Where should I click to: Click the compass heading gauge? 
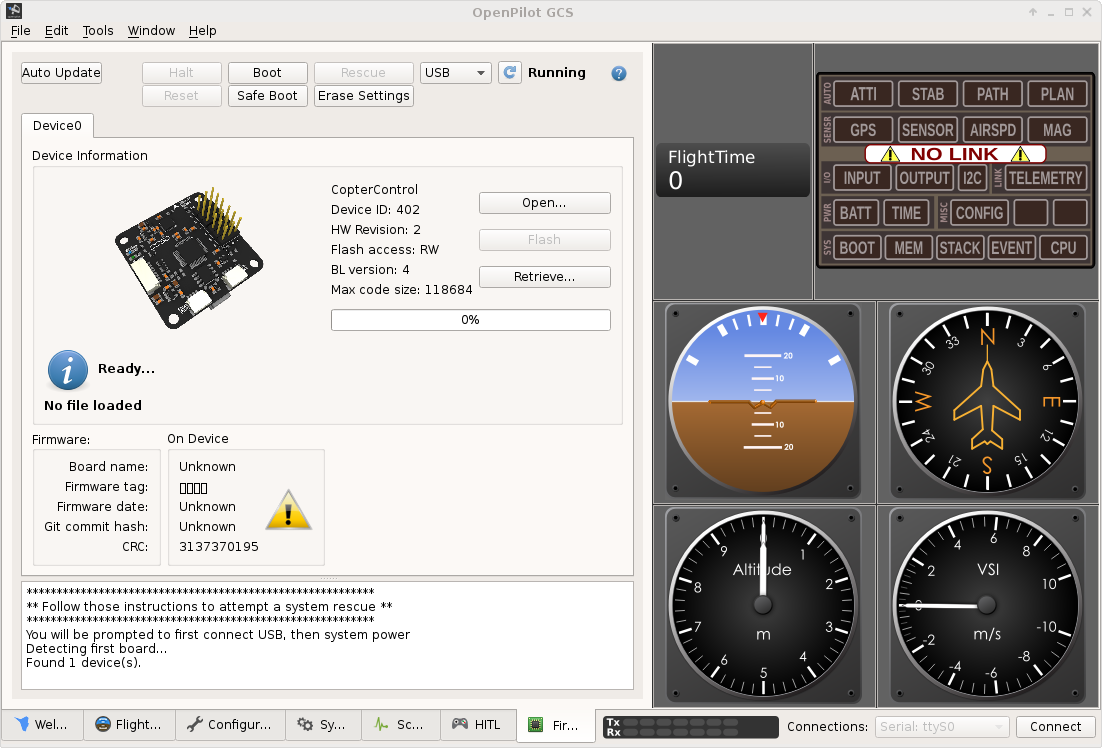click(x=987, y=401)
